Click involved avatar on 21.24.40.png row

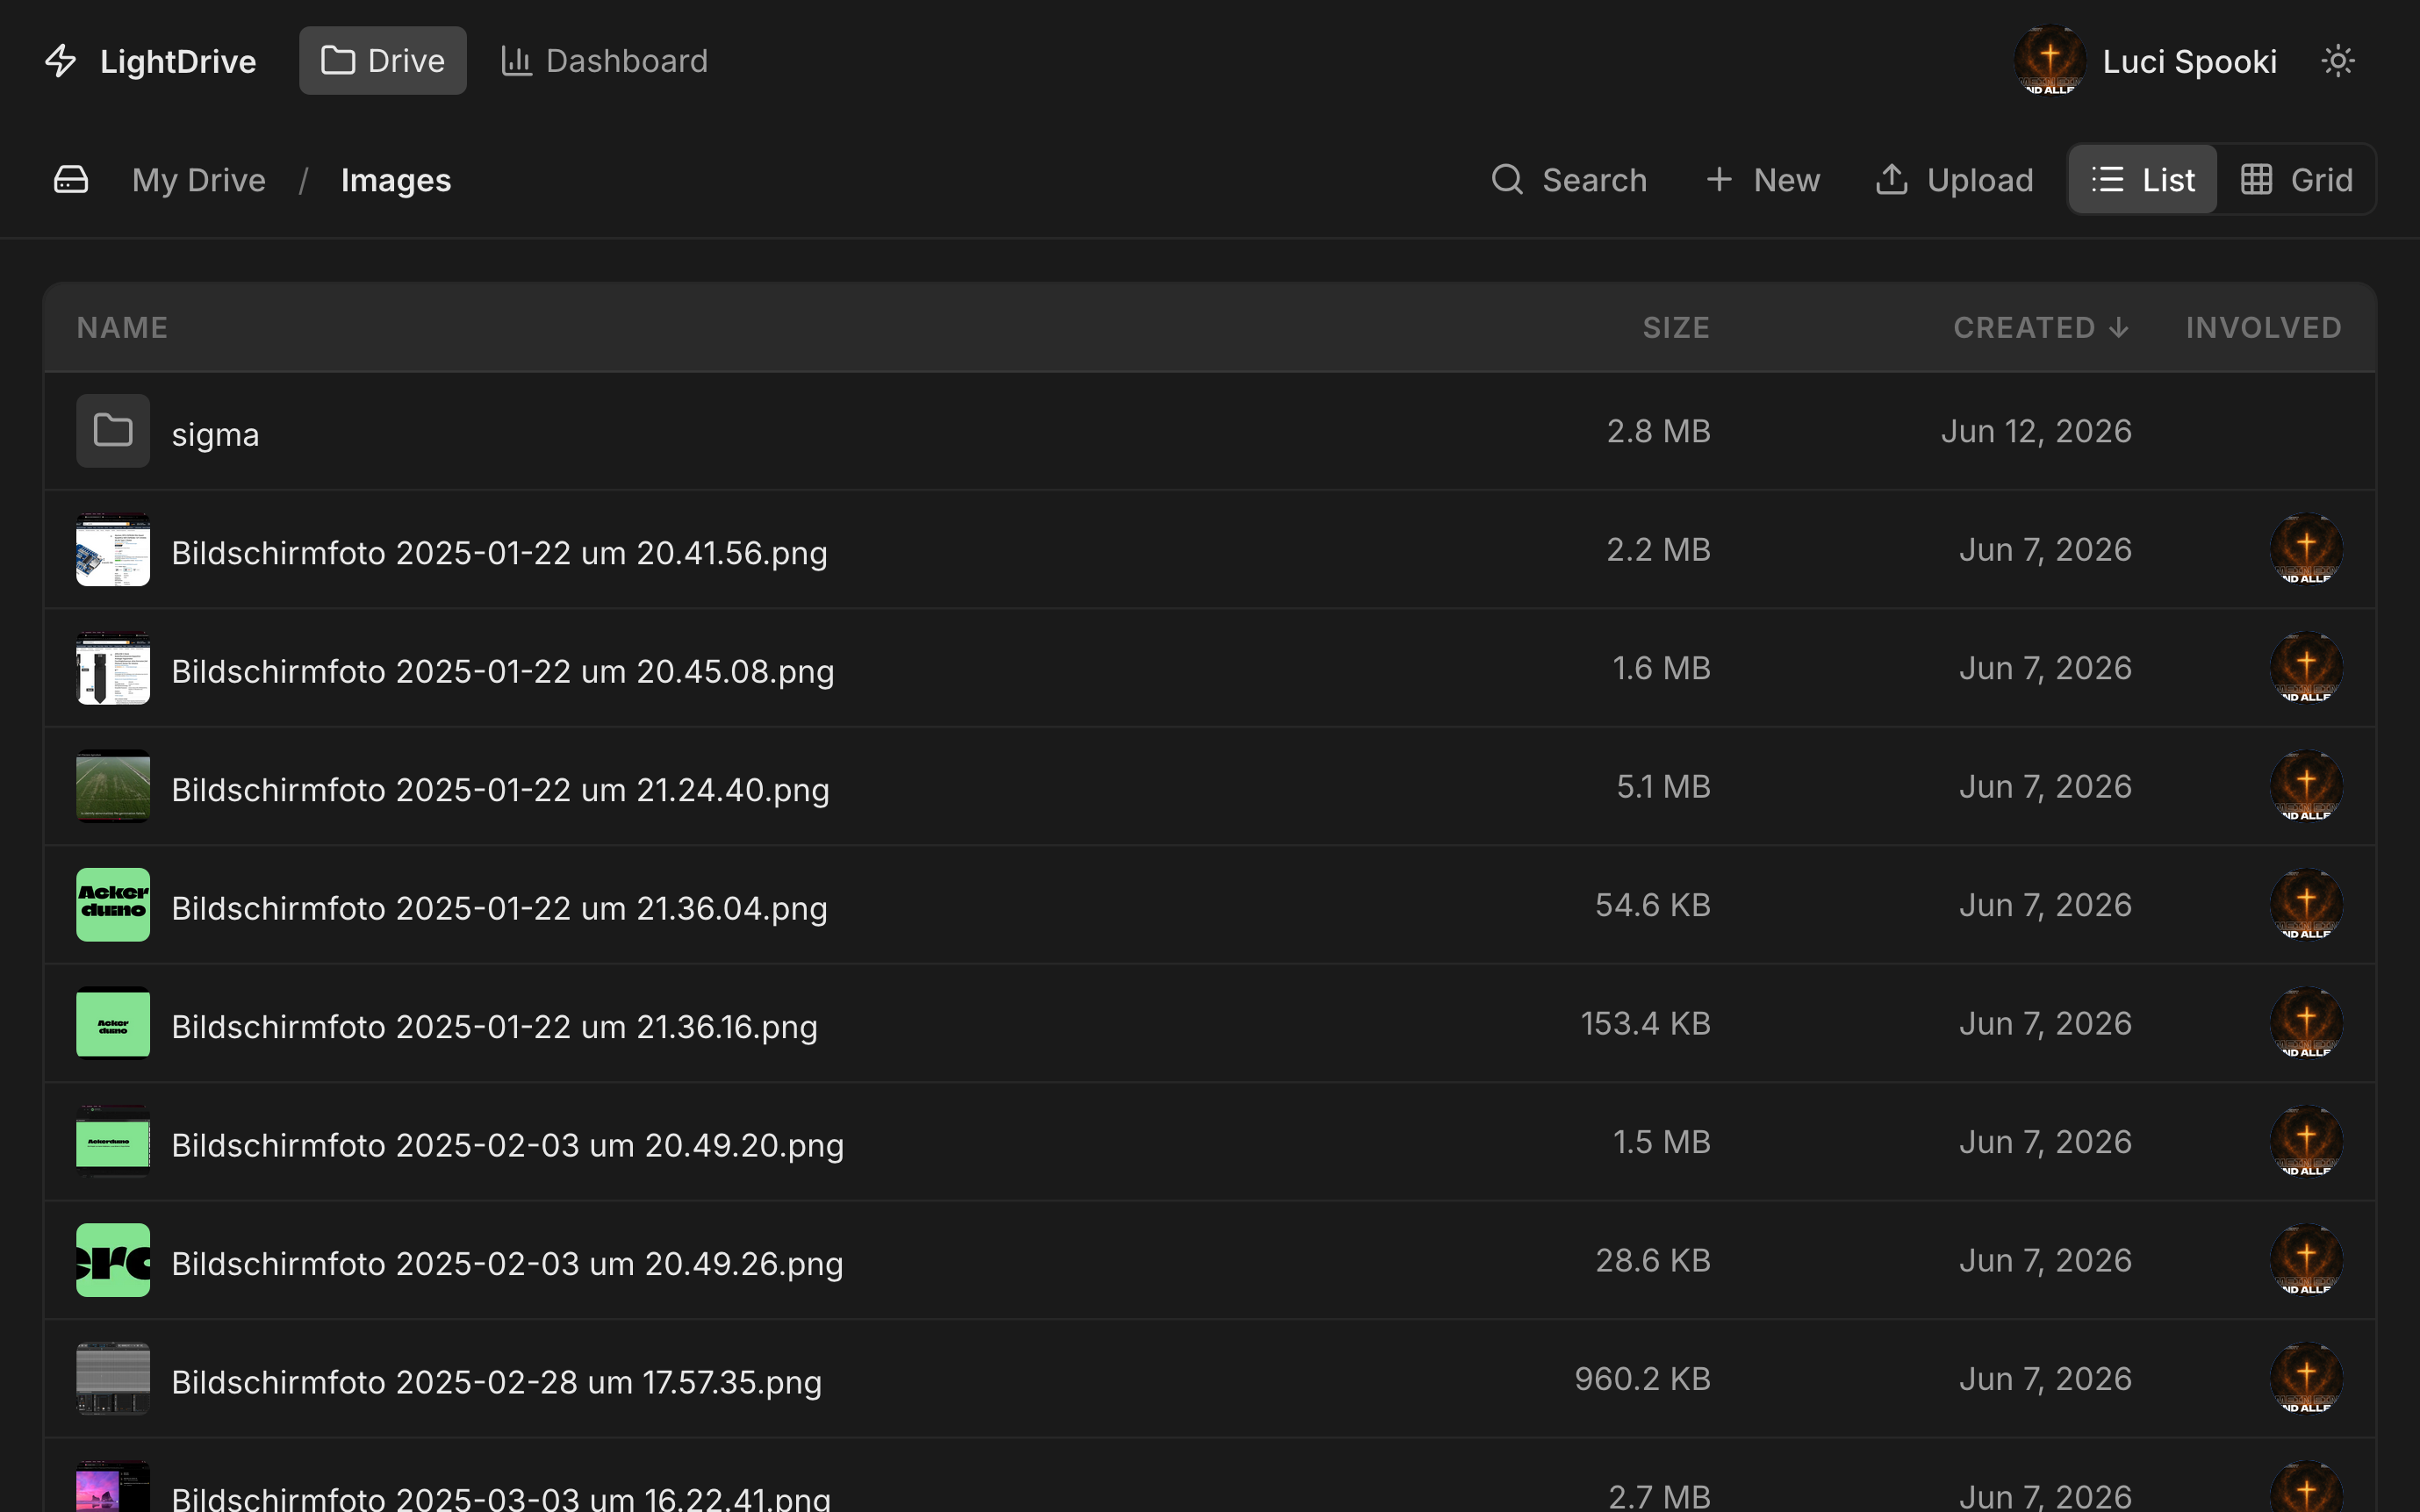click(x=2306, y=786)
